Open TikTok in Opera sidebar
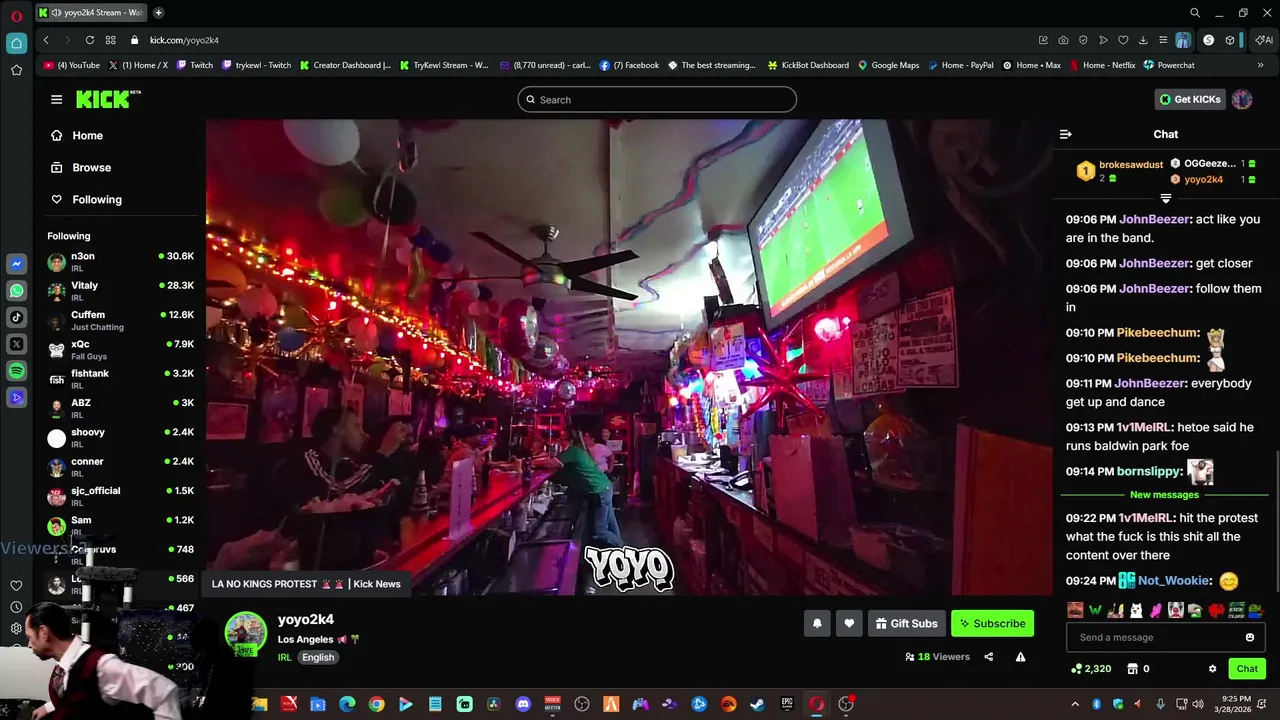The width and height of the screenshot is (1280, 720). (16, 317)
